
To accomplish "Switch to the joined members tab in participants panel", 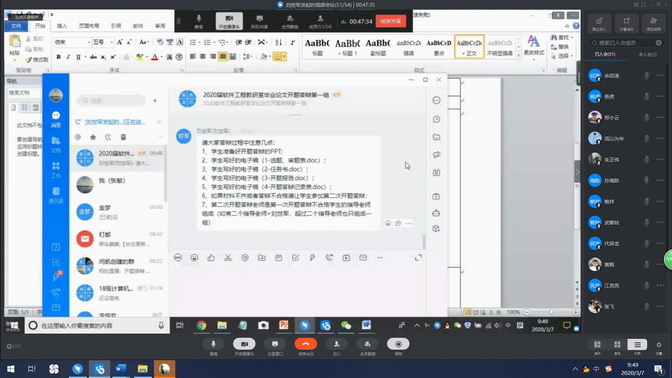I will tap(605, 54).
